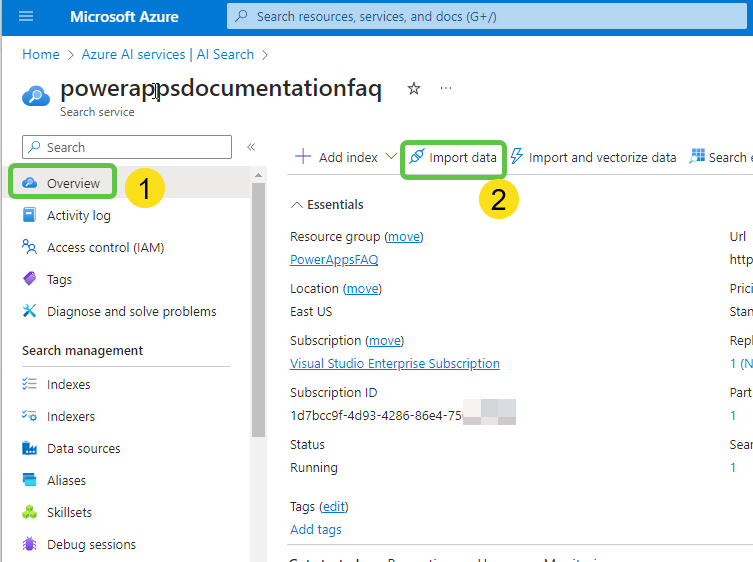Open Indexes under Search management
Image resolution: width=753 pixels, height=562 pixels.
tap(68, 384)
